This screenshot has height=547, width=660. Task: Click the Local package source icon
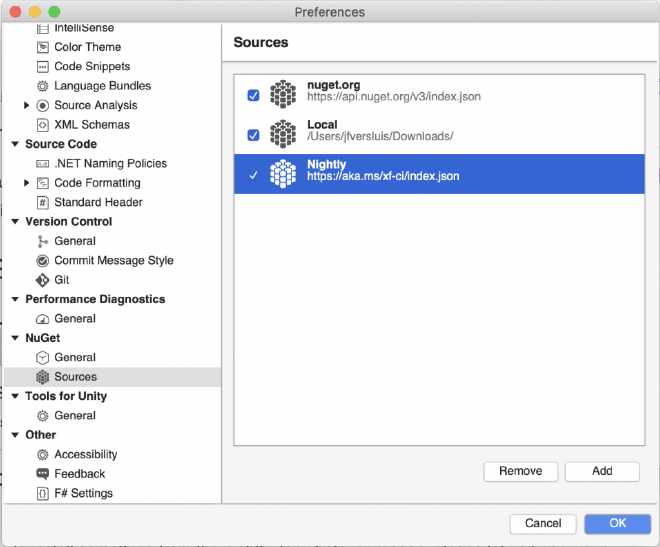click(x=283, y=134)
